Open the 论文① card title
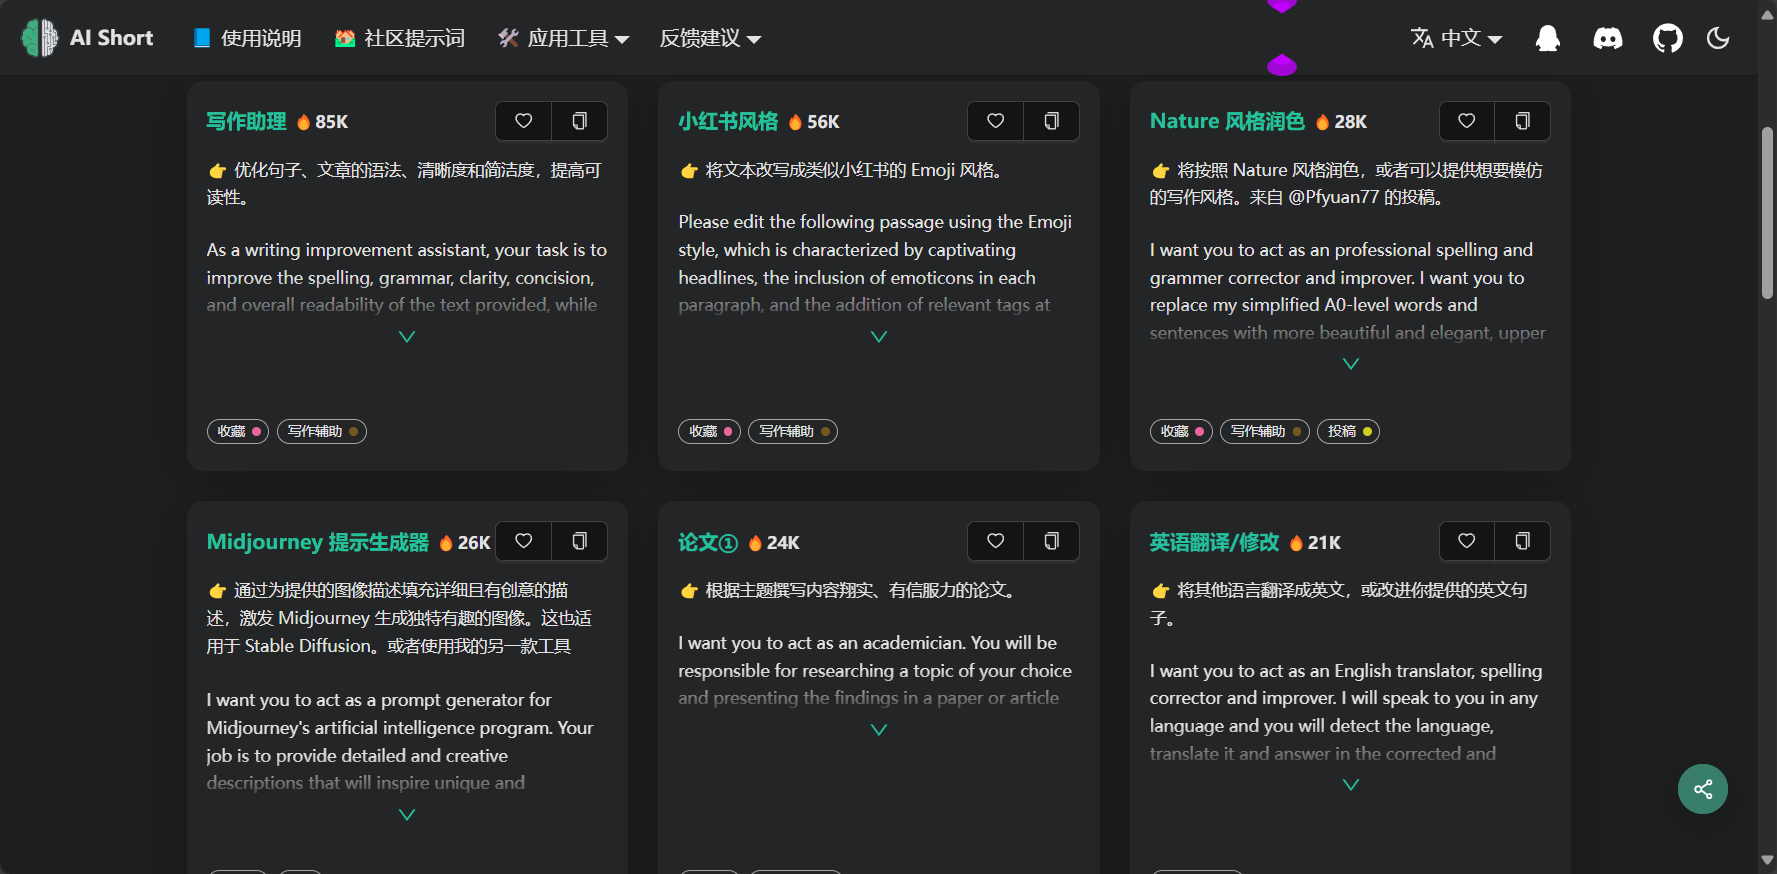1777x874 pixels. 708,542
